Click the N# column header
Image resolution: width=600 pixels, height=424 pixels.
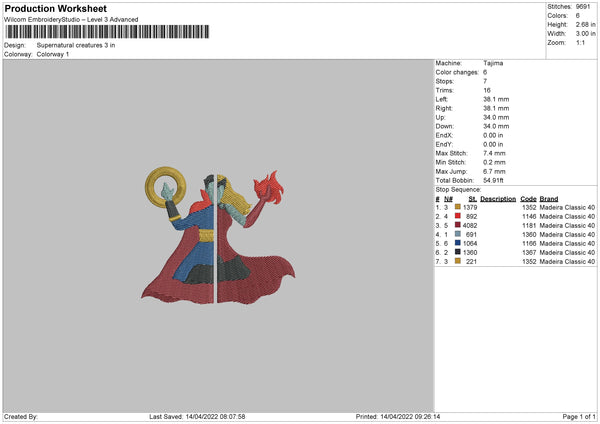click(448, 198)
